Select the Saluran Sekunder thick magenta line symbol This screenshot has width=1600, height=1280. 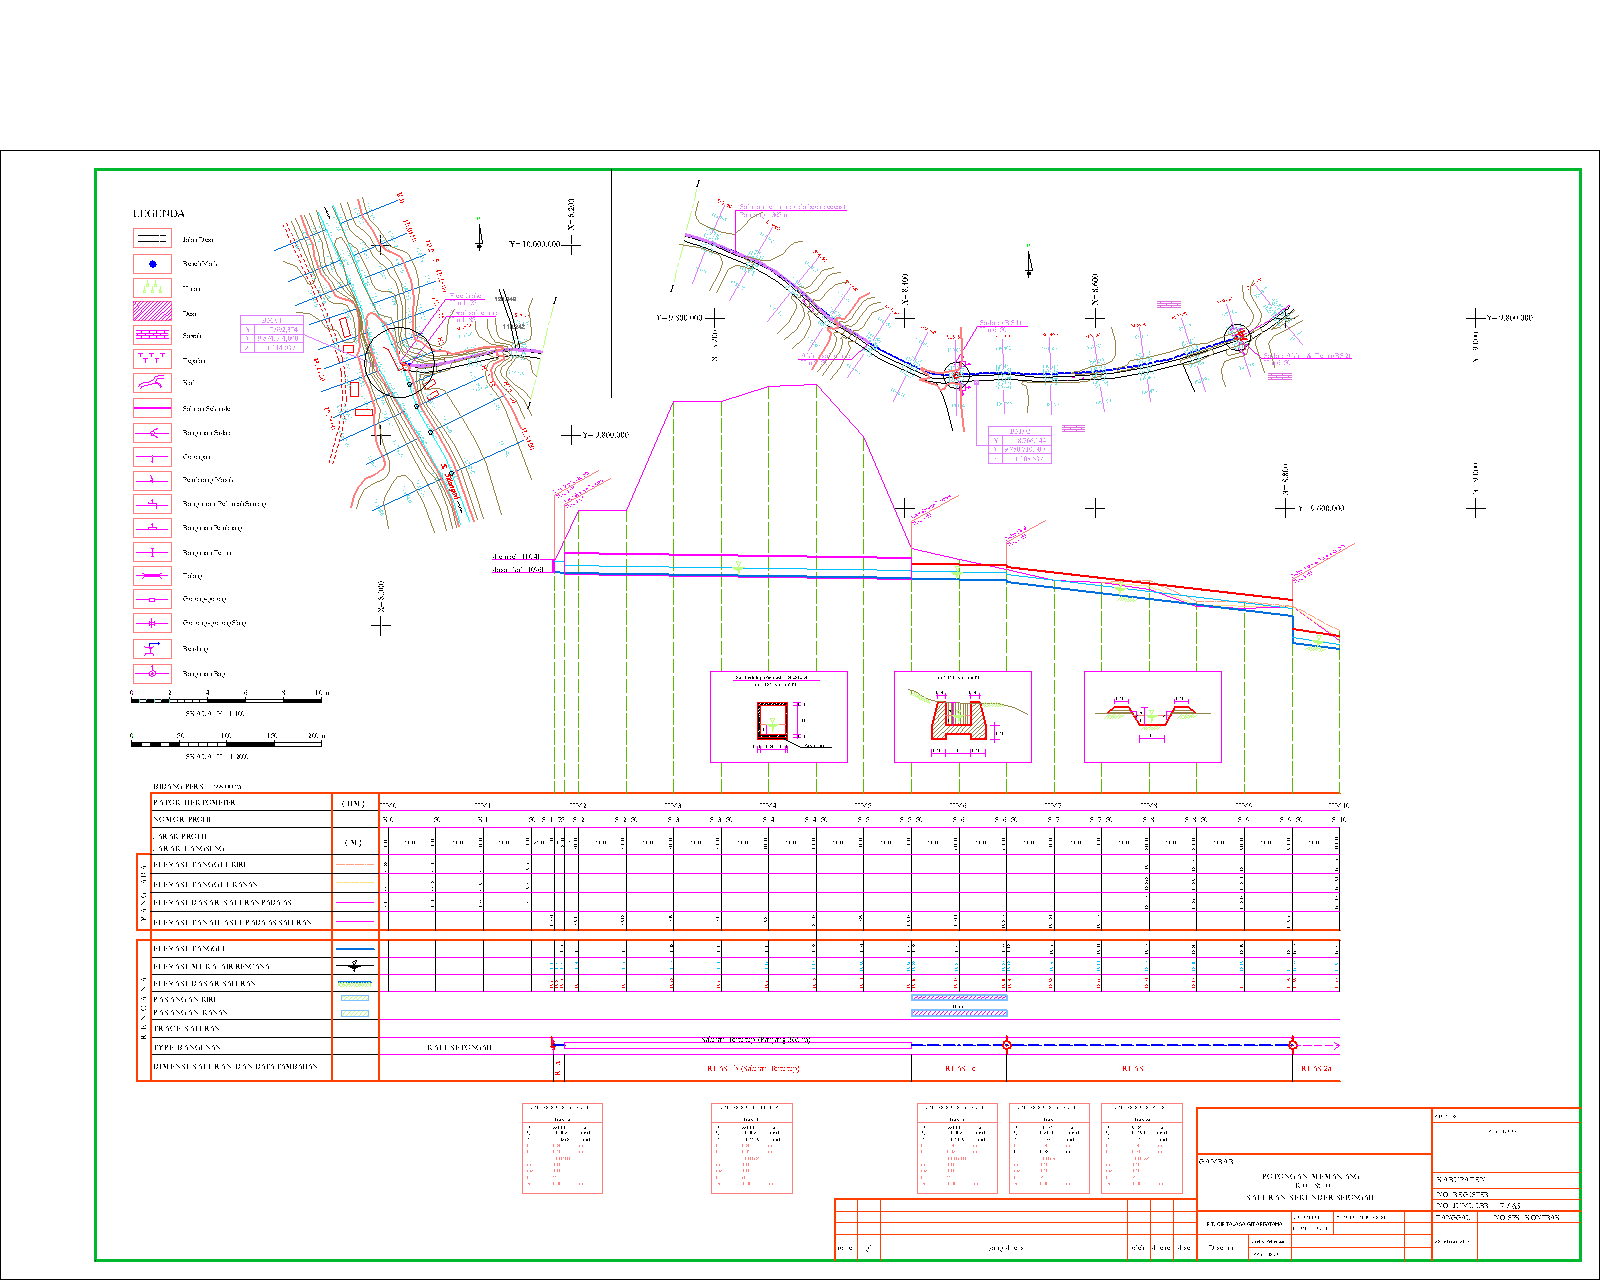[152, 409]
